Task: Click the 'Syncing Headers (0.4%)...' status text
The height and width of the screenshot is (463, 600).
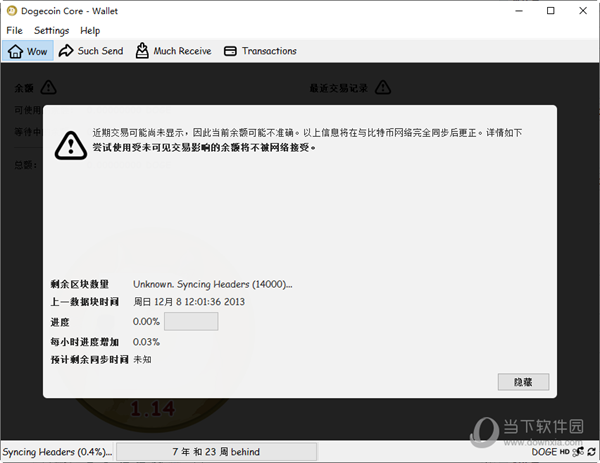Action: [x=57, y=452]
